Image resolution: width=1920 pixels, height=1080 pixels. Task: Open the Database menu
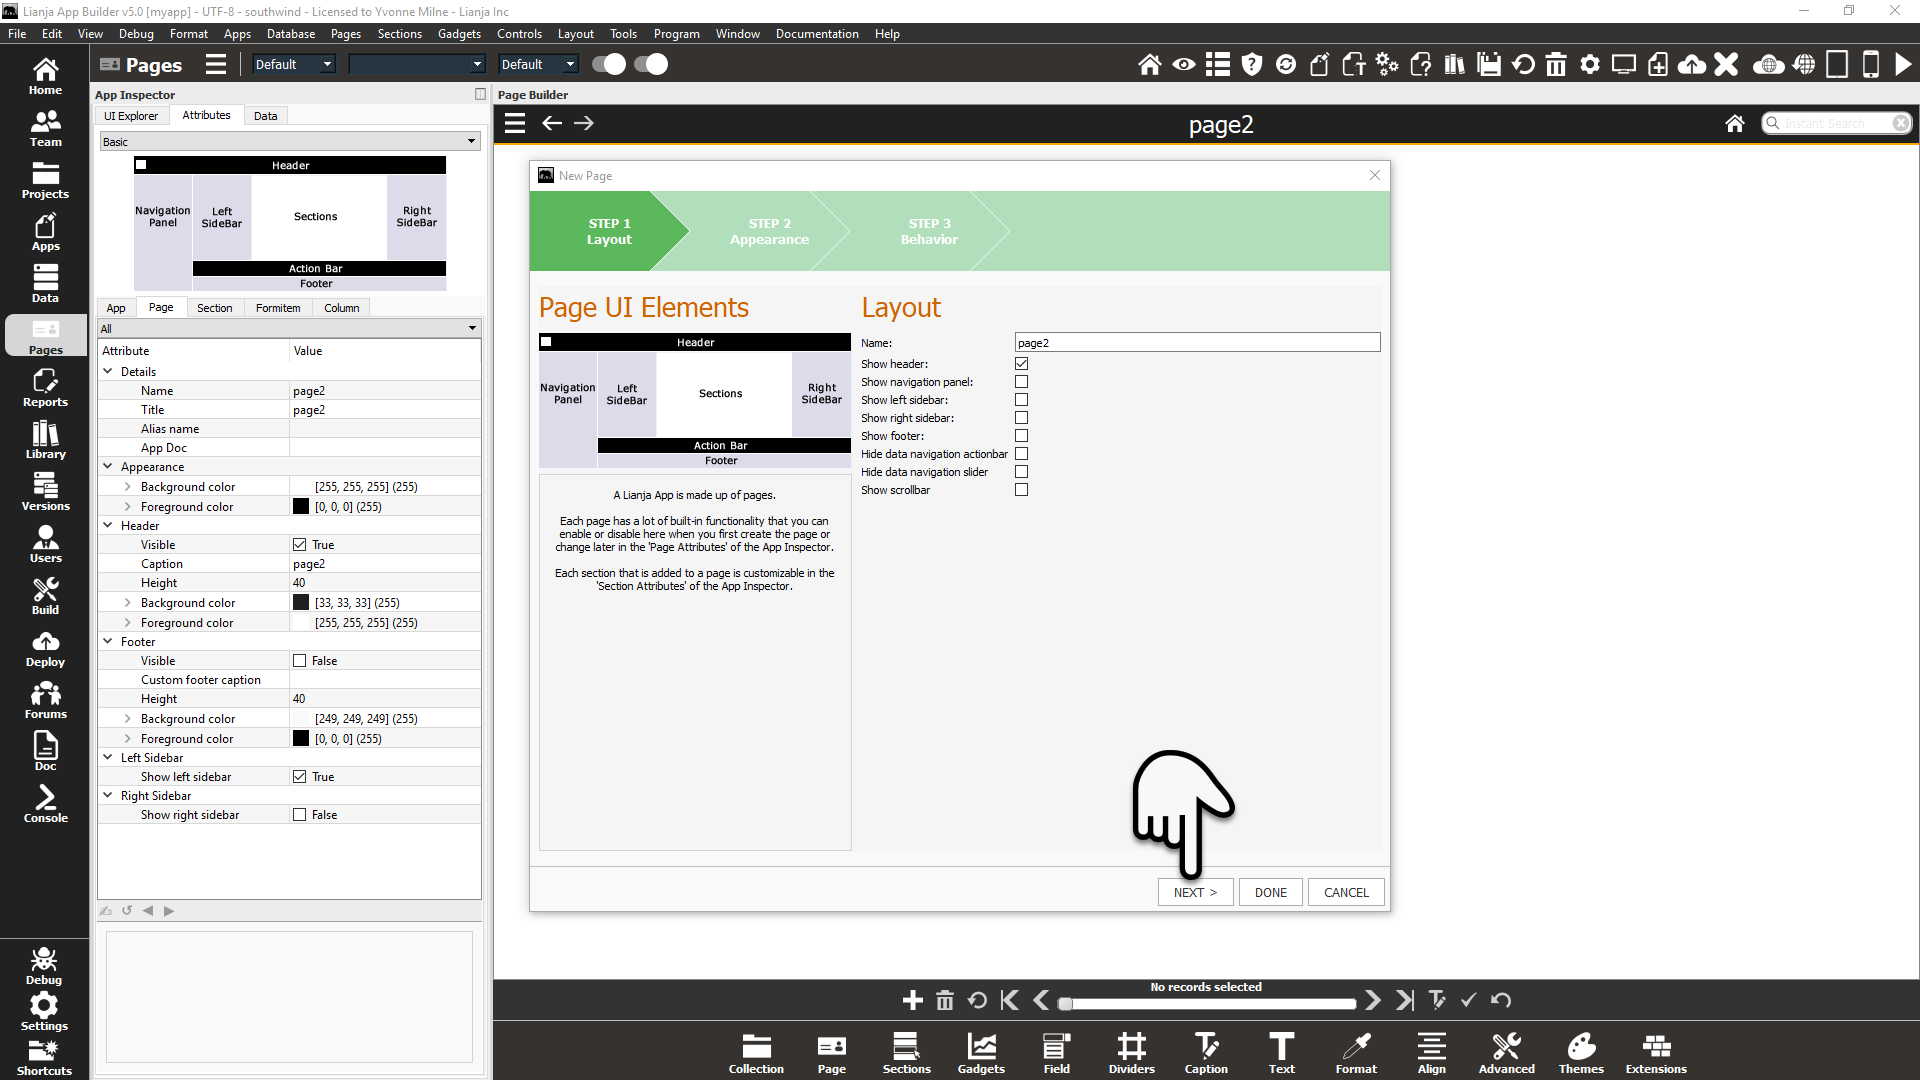click(290, 34)
